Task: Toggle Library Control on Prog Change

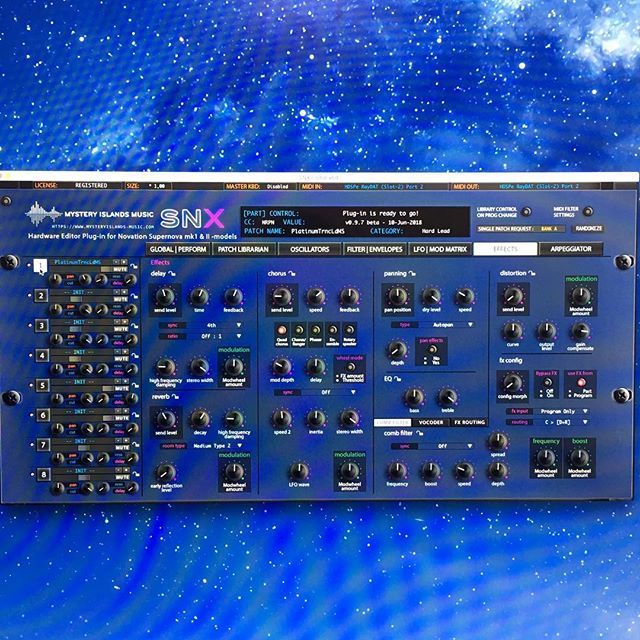Action: [x=527, y=212]
